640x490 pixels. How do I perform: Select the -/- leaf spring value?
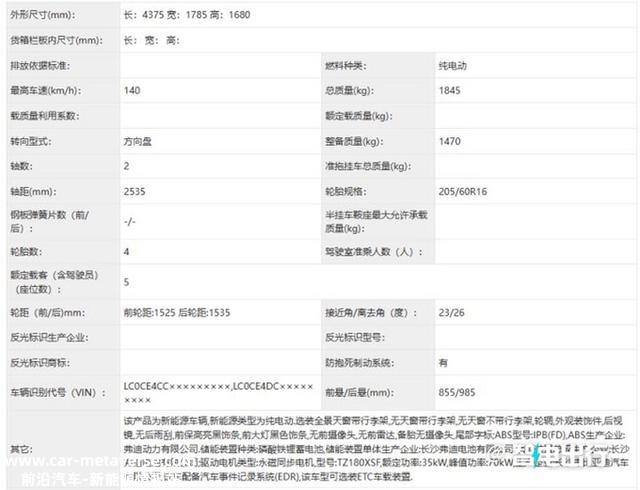(129, 221)
